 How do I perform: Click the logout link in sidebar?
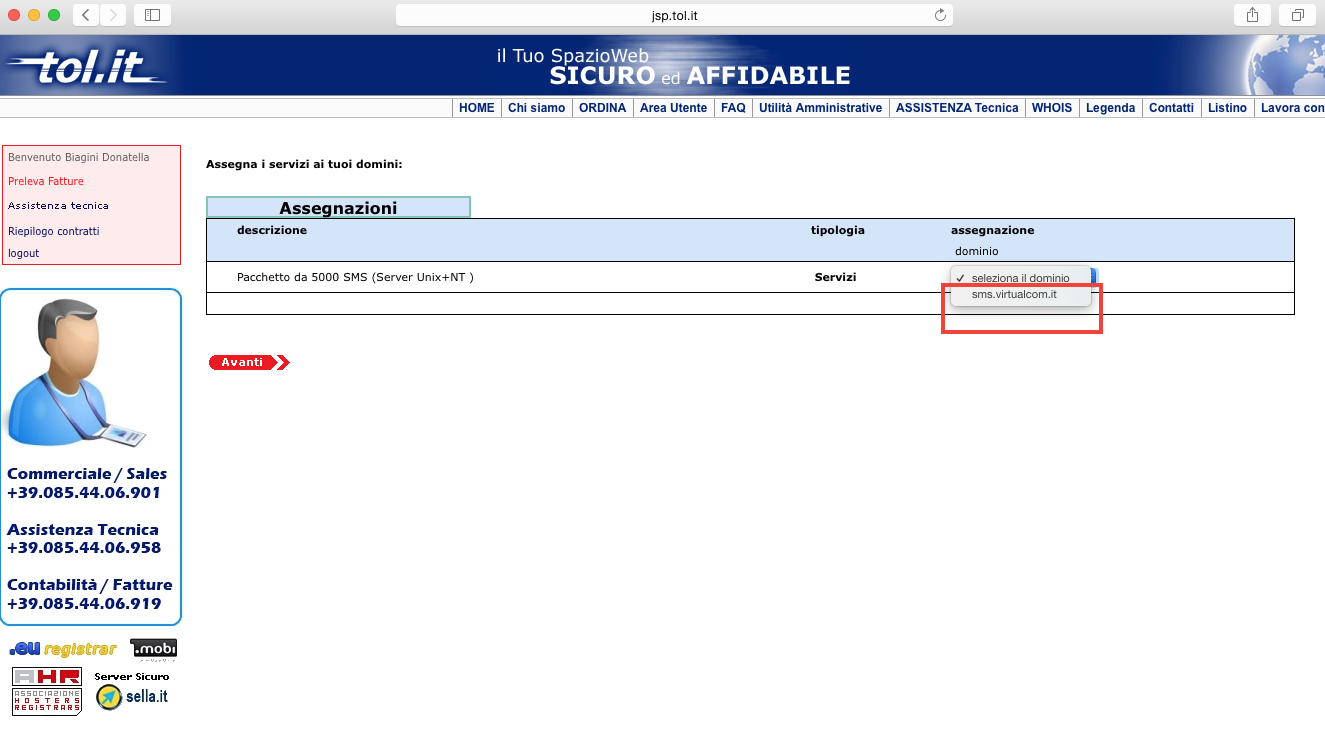tap(24, 253)
